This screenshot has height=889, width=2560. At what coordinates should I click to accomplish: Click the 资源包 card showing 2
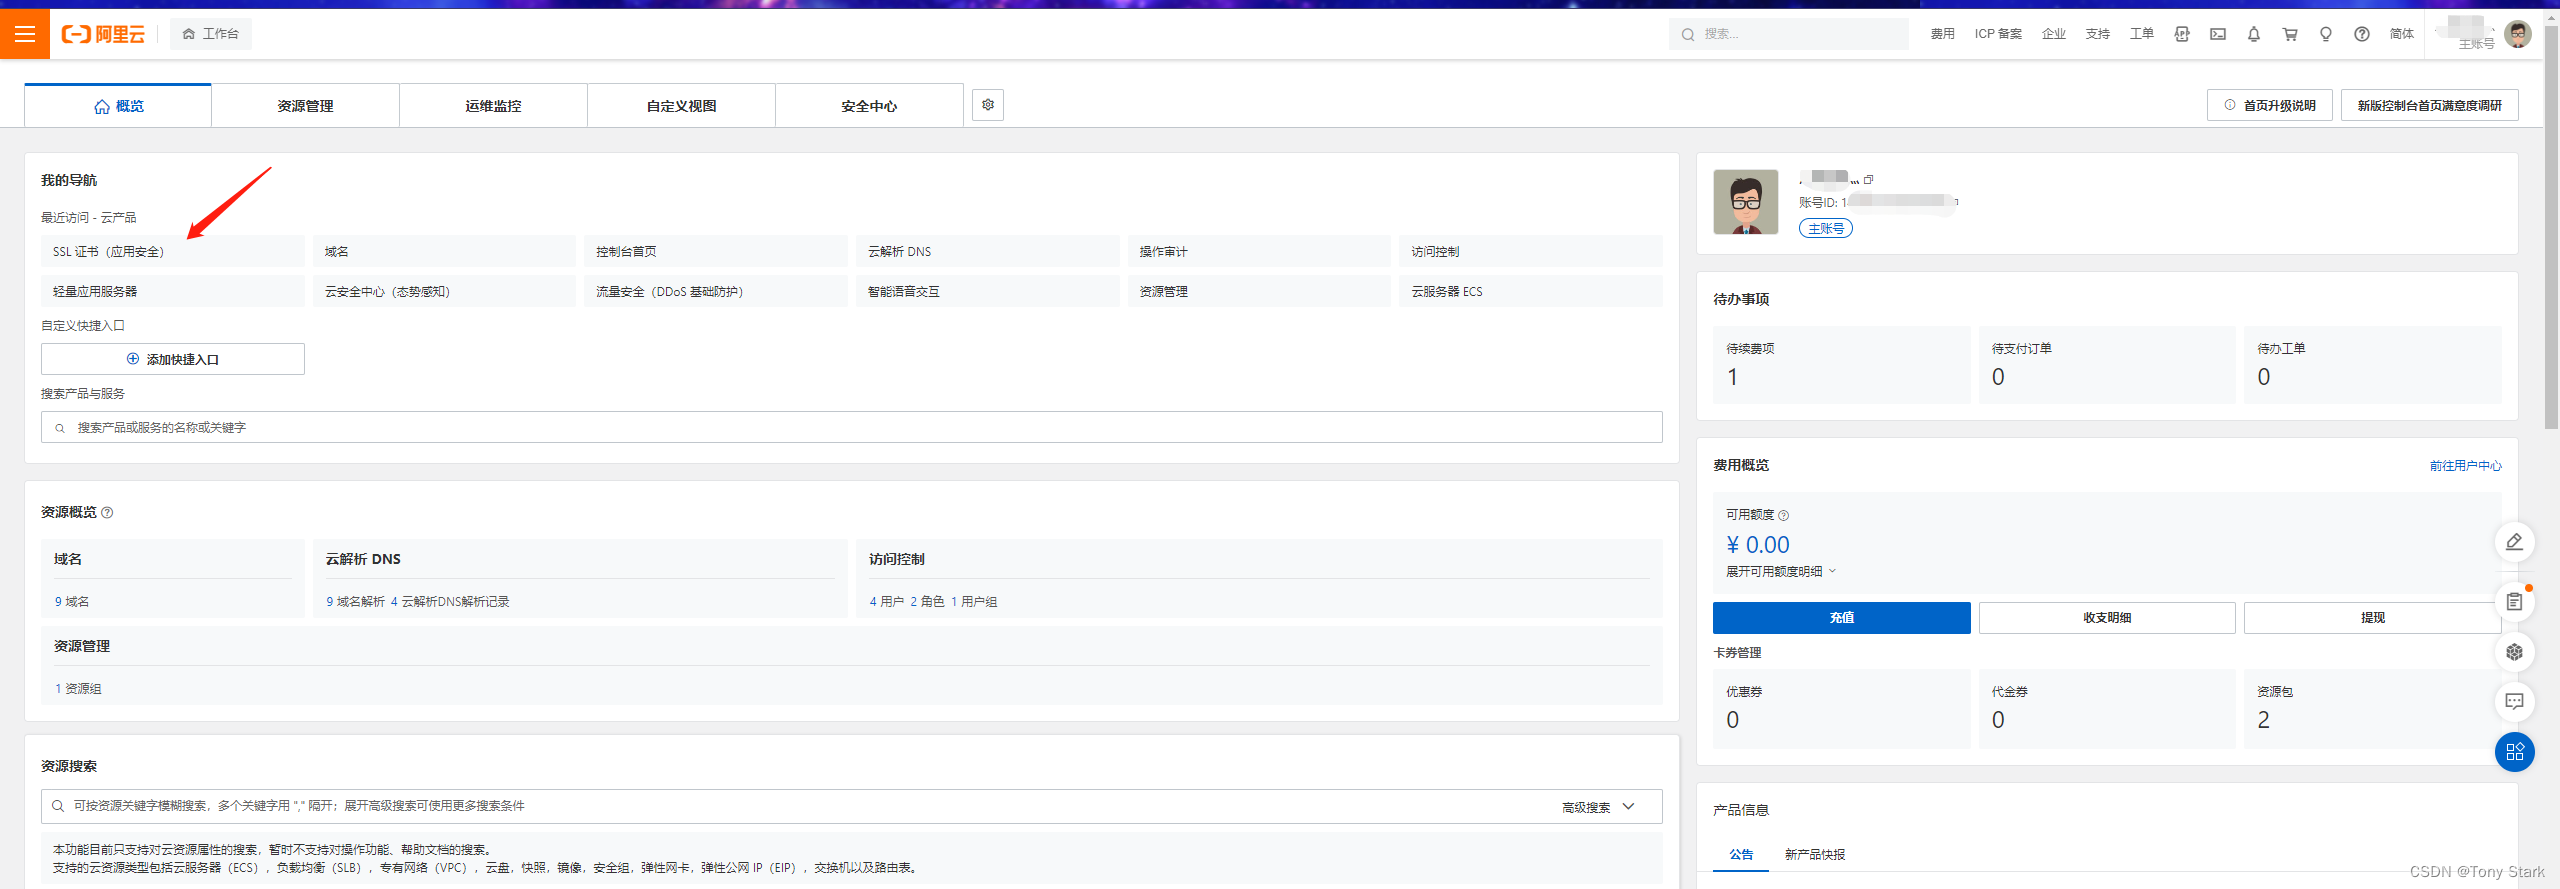(2373, 709)
